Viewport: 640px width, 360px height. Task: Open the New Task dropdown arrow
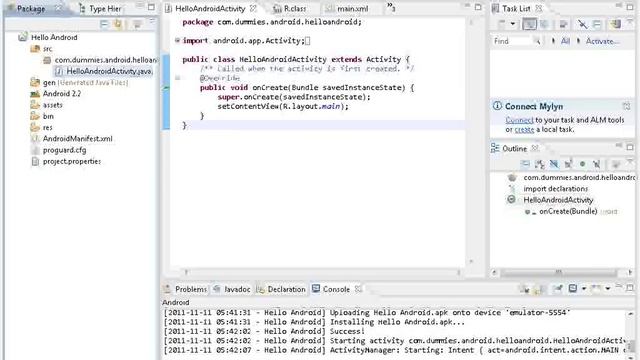513,24
